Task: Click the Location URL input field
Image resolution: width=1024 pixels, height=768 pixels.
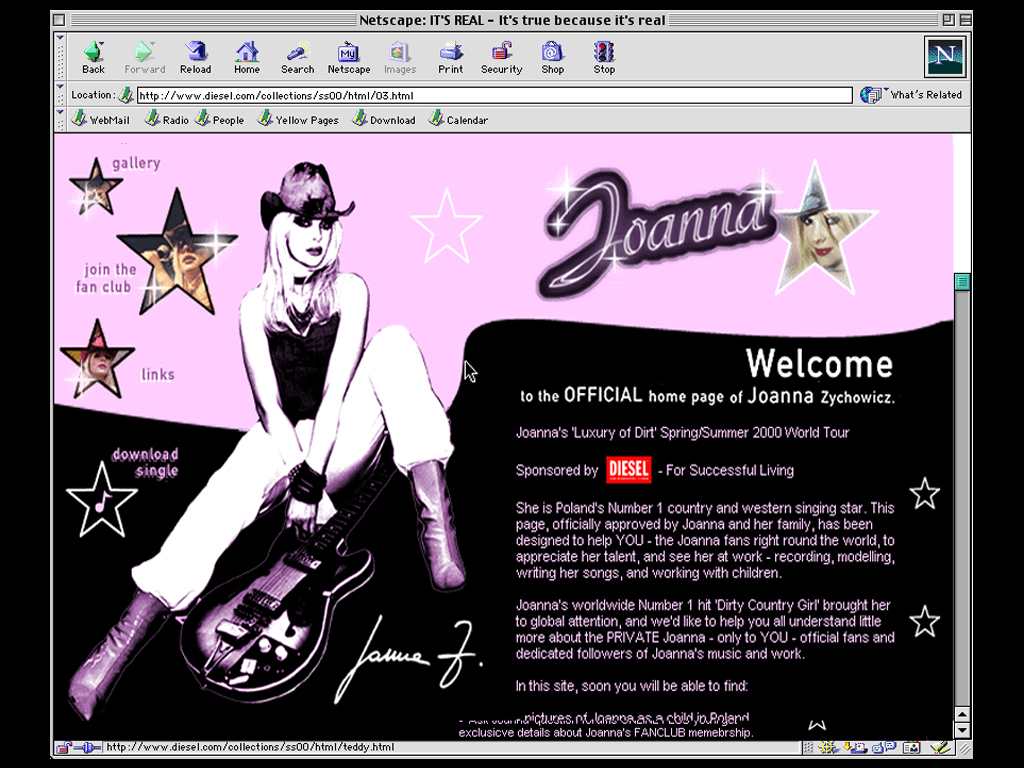Action: 494,95
